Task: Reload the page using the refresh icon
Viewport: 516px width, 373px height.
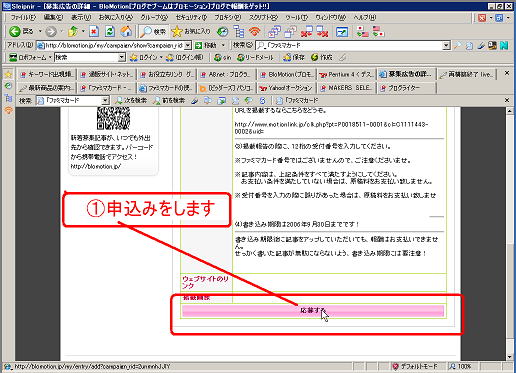Action: pos(110,32)
